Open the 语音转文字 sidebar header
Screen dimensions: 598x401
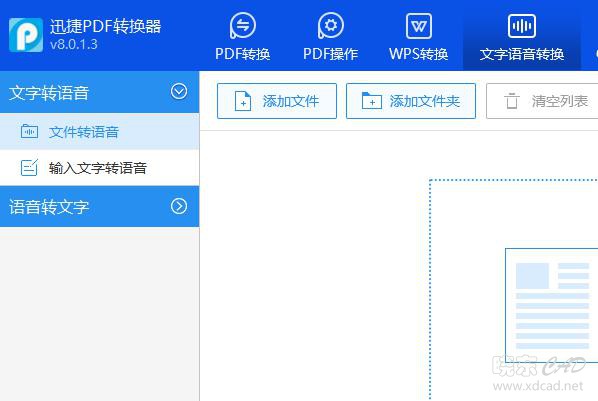click(x=100, y=206)
